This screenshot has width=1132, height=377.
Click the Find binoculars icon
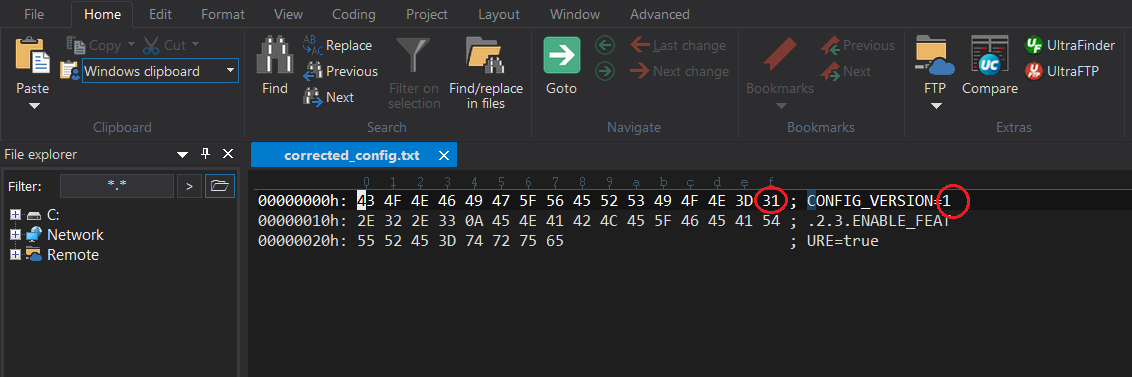pos(274,56)
